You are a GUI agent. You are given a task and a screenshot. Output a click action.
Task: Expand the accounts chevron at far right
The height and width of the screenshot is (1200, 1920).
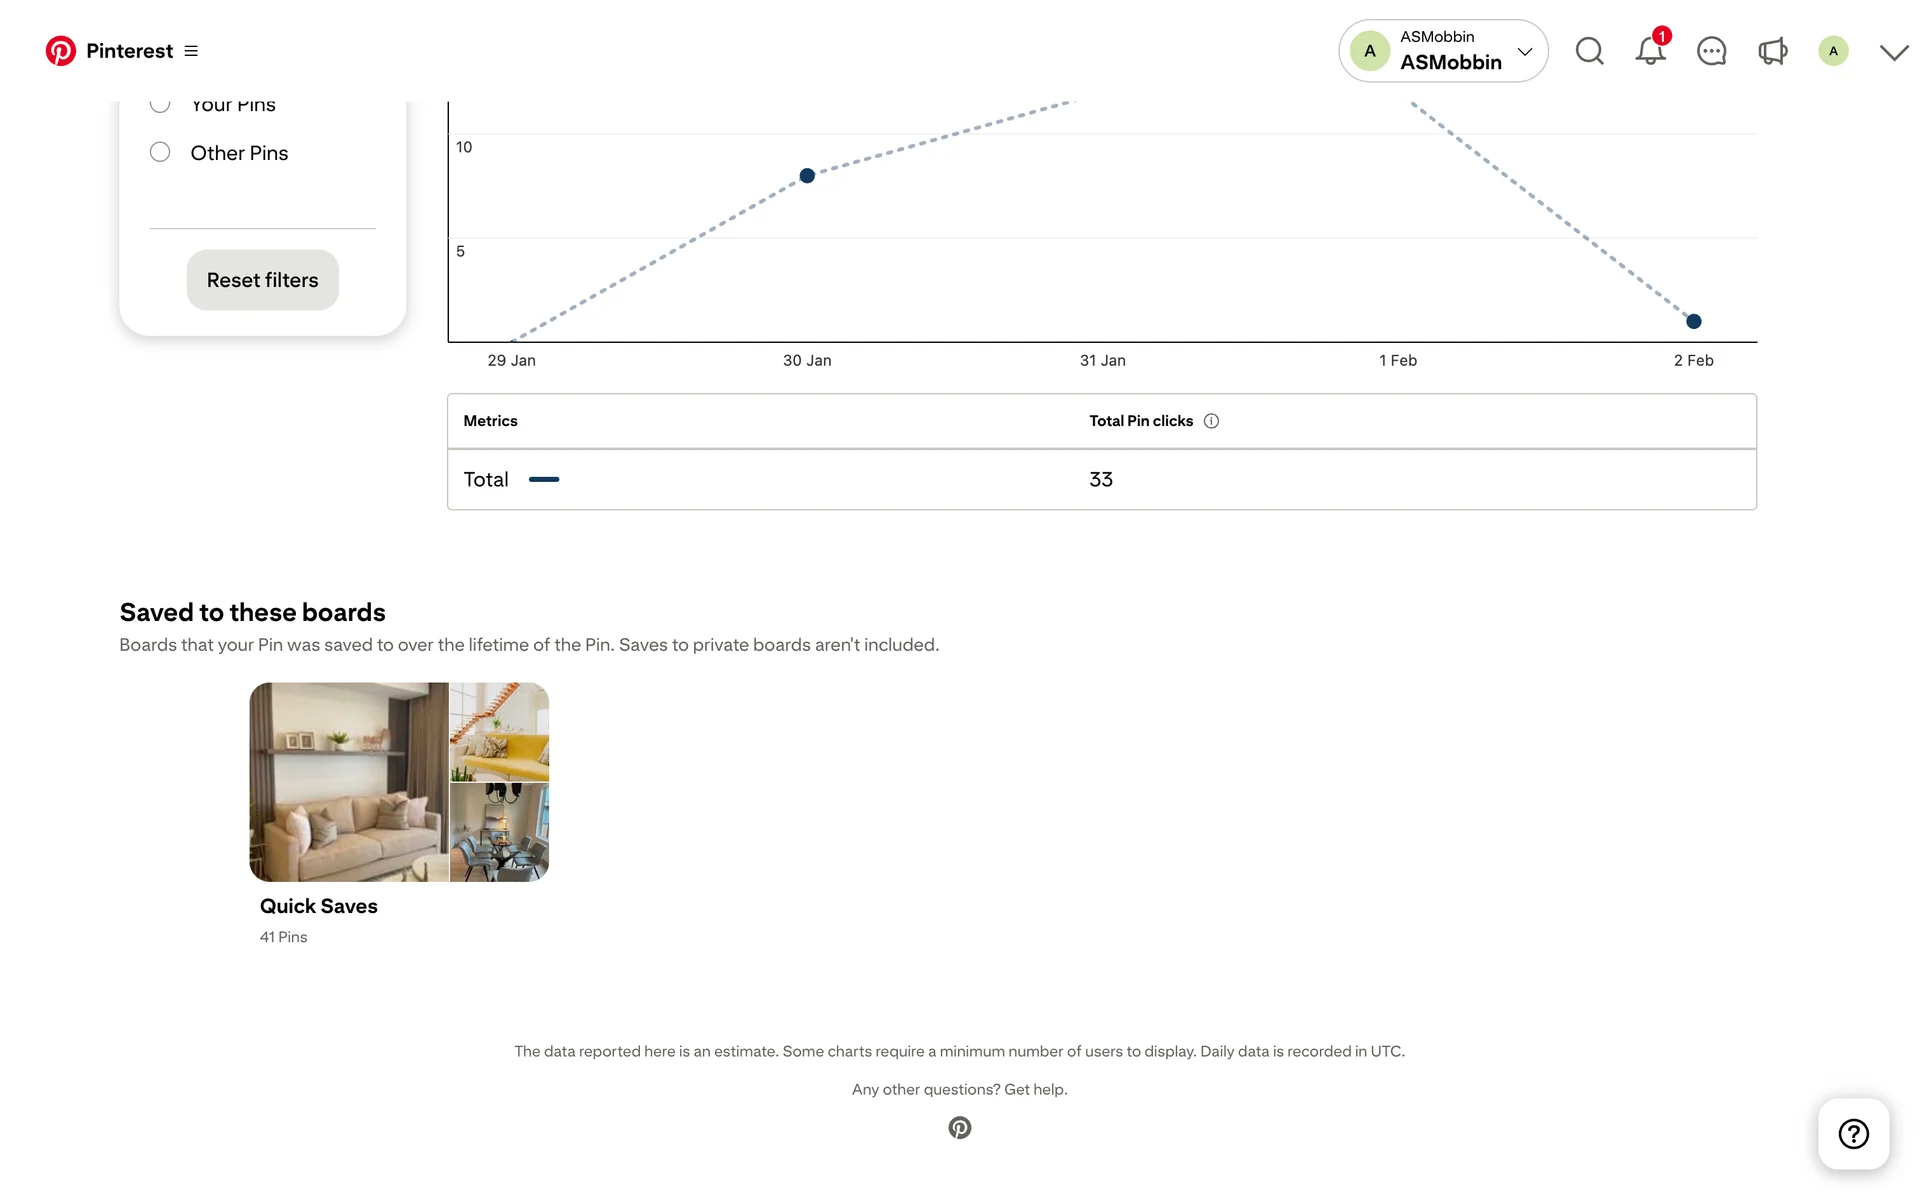click(1893, 52)
